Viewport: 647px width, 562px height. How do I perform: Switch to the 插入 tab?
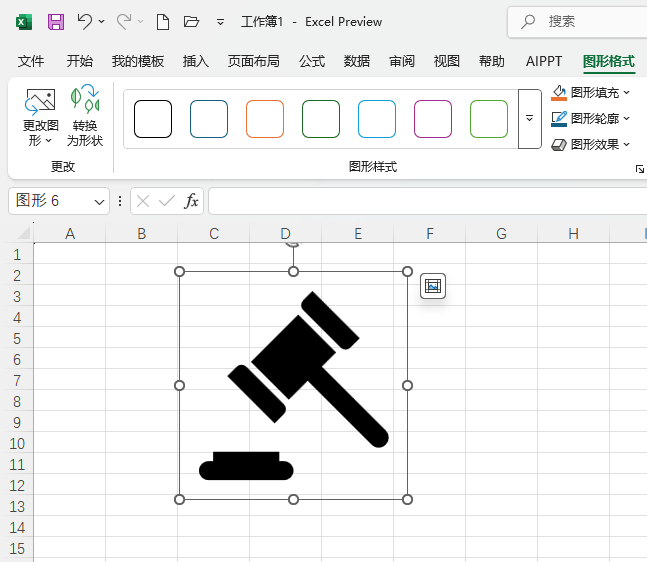(196, 61)
